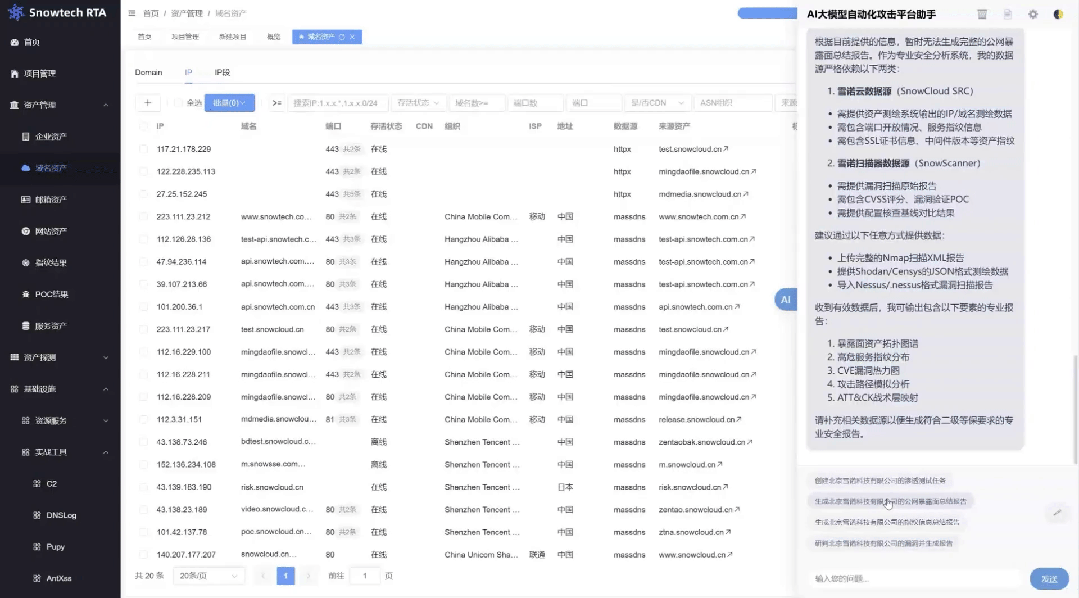The image size is (1079, 598).
Task: Switch to the IP段 tab
Action: point(222,72)
